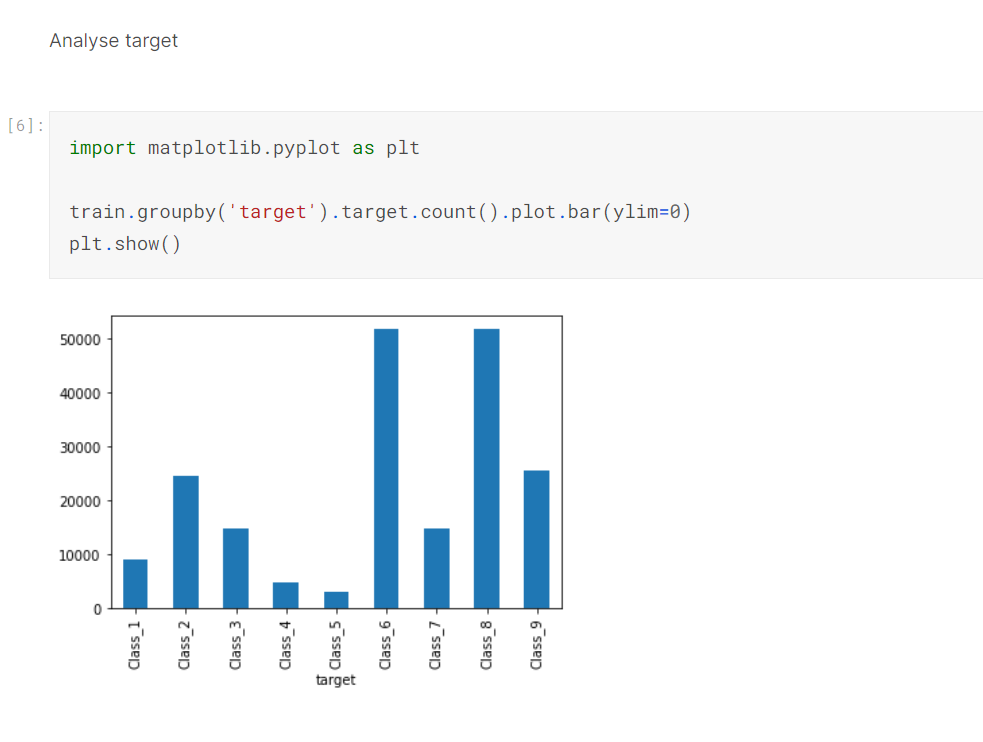Click the Class_3 tick label
The height and width of the screenshot is (742, 983).
235,642
